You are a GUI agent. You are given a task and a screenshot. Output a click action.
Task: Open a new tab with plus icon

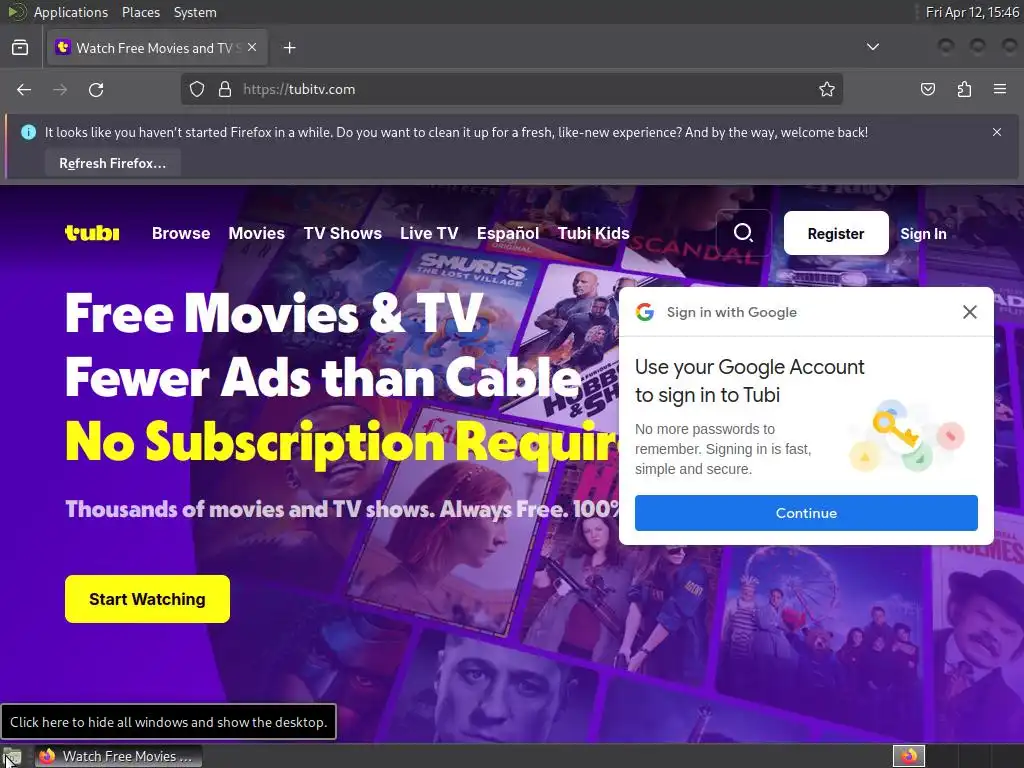[290, 48]
